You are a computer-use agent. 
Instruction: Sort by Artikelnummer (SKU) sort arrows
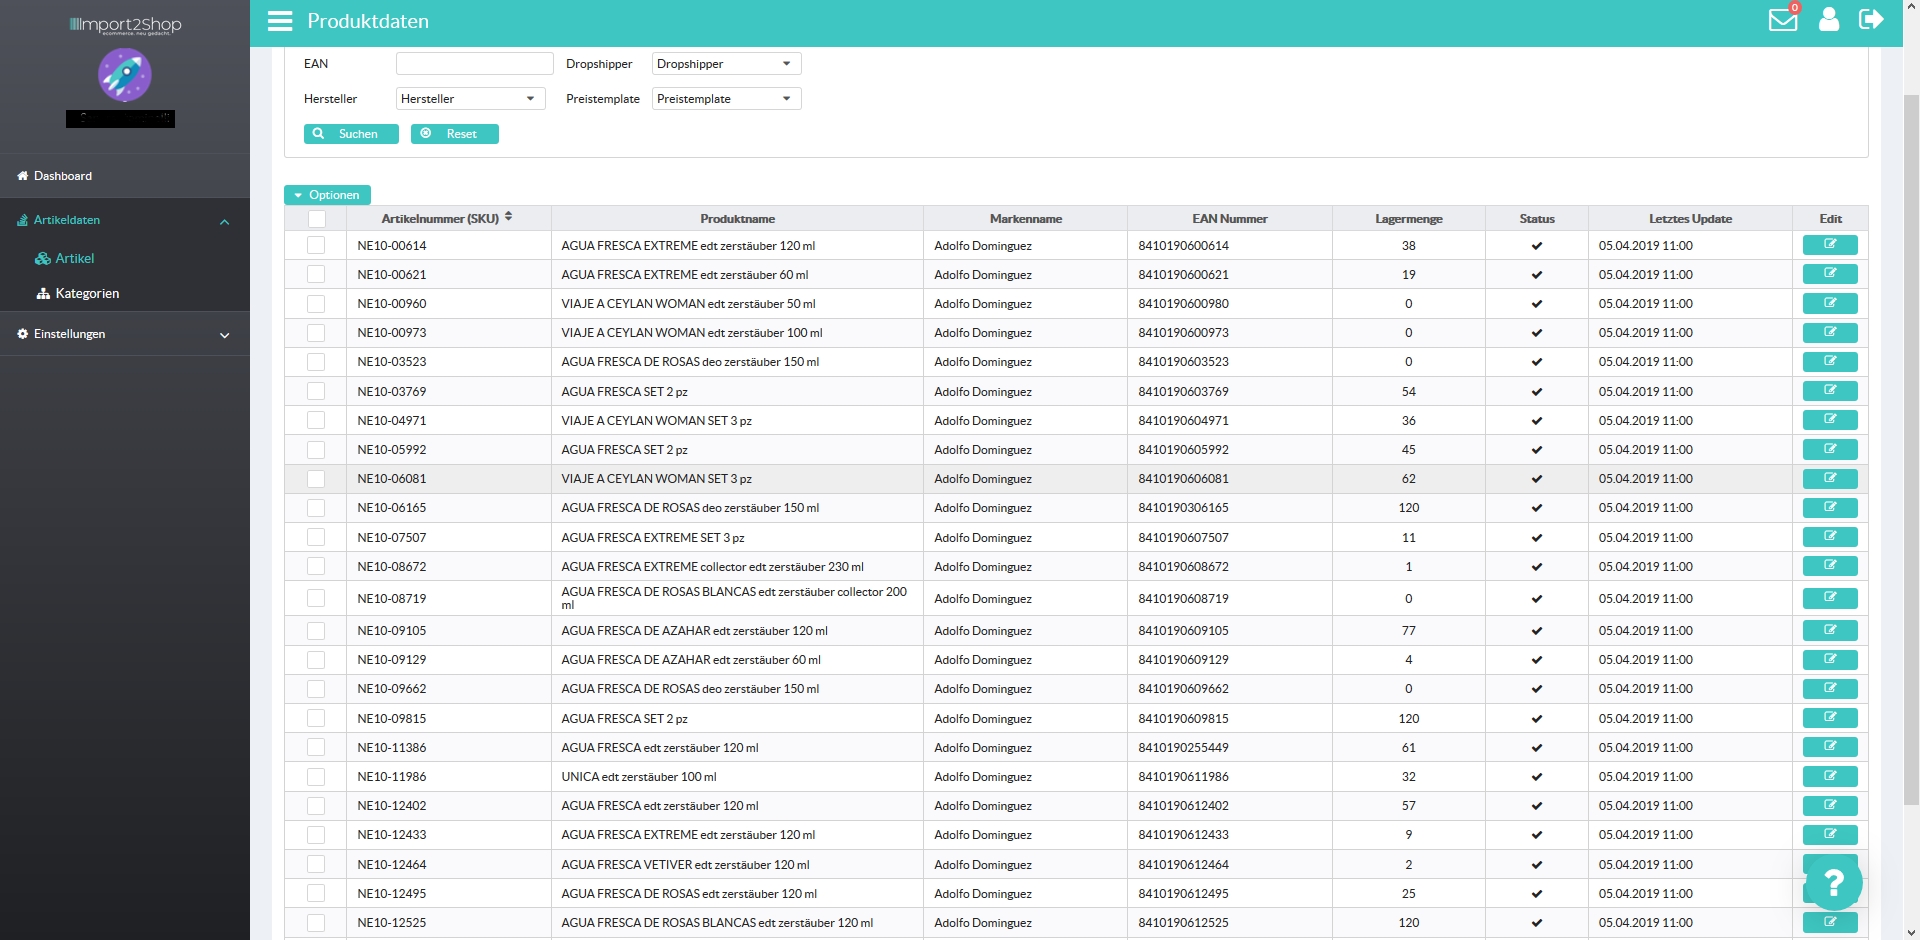pos(508,217)
